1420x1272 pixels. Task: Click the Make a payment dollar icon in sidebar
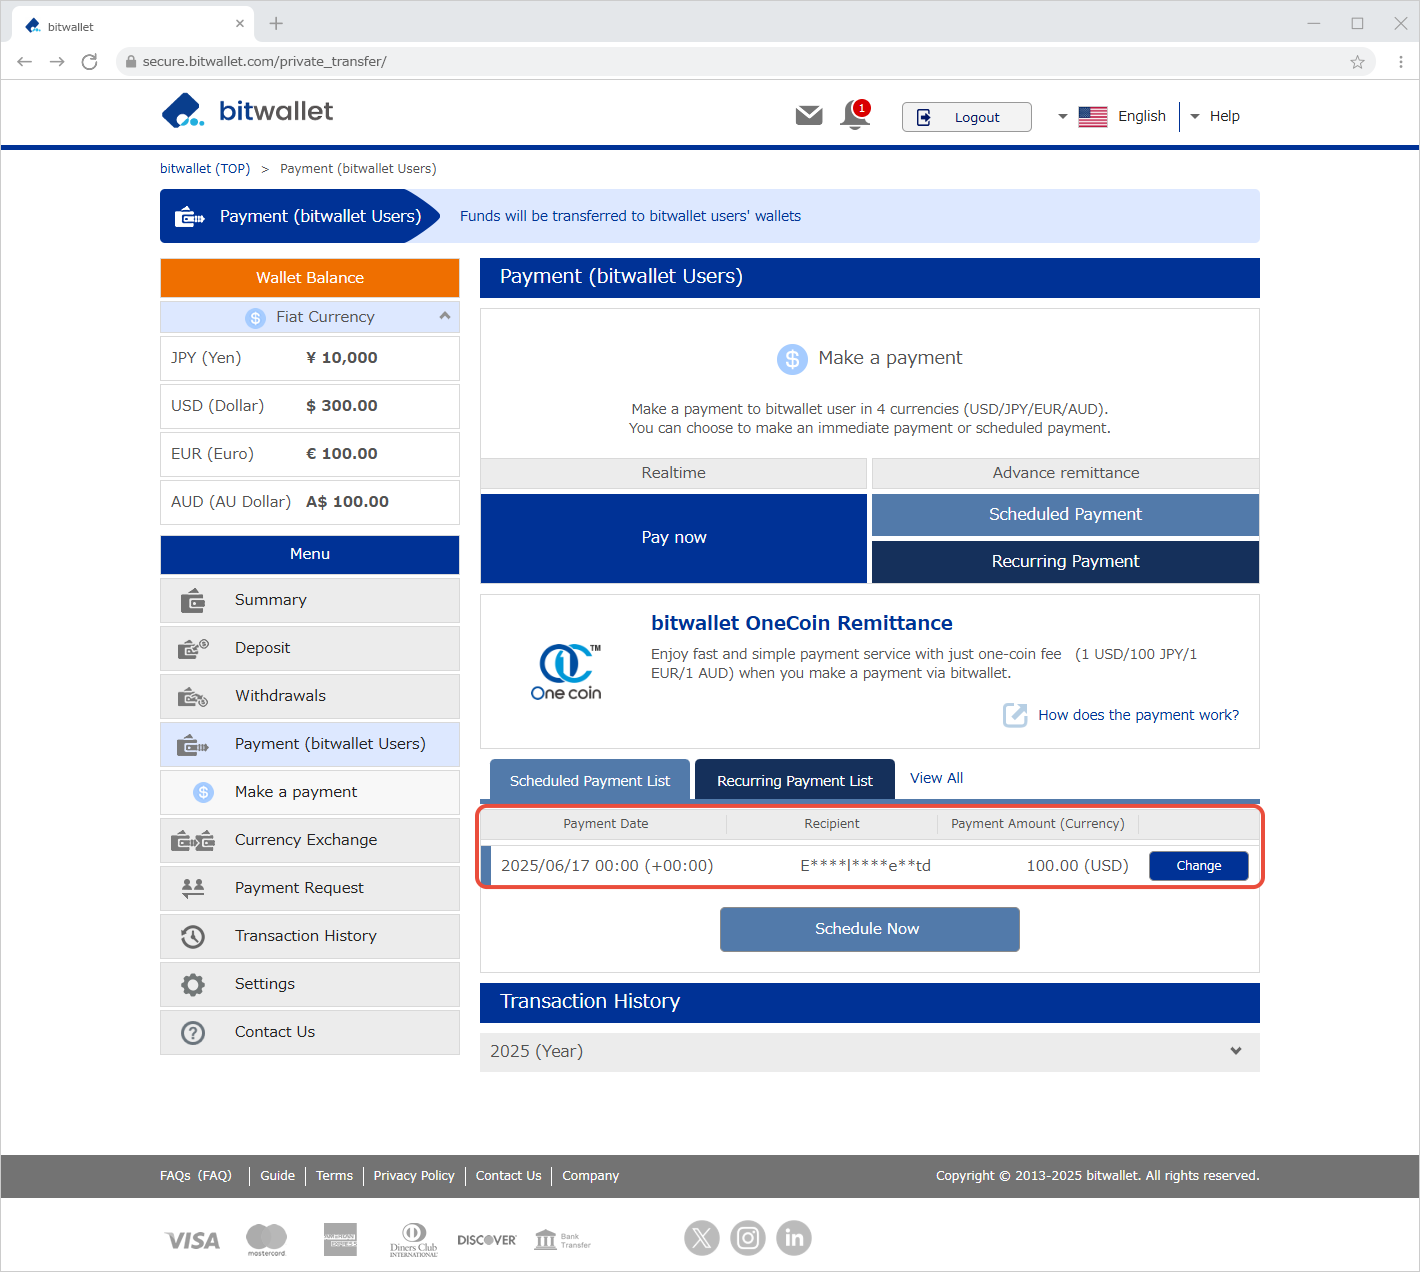(204, 792)
